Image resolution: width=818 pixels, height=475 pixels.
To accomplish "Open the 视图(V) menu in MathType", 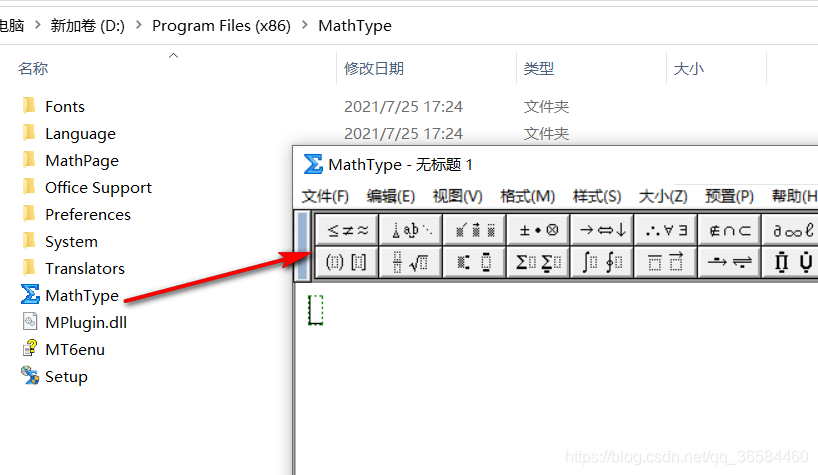I will (x=458, y=197).
